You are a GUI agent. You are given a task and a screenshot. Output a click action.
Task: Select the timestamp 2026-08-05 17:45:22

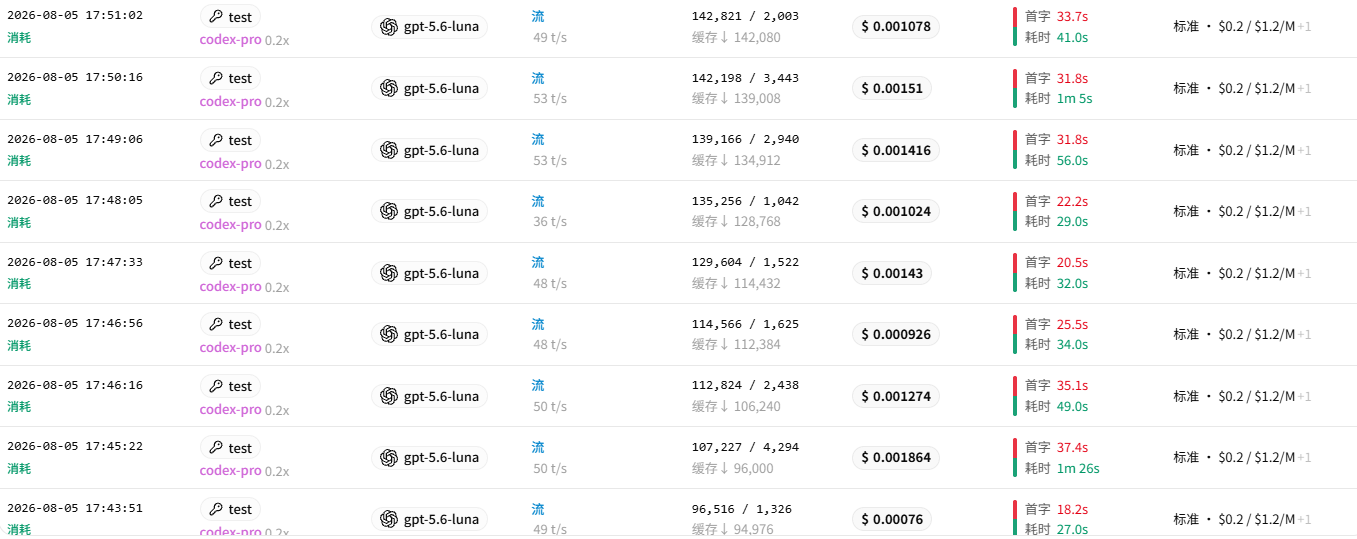(75, 446)
